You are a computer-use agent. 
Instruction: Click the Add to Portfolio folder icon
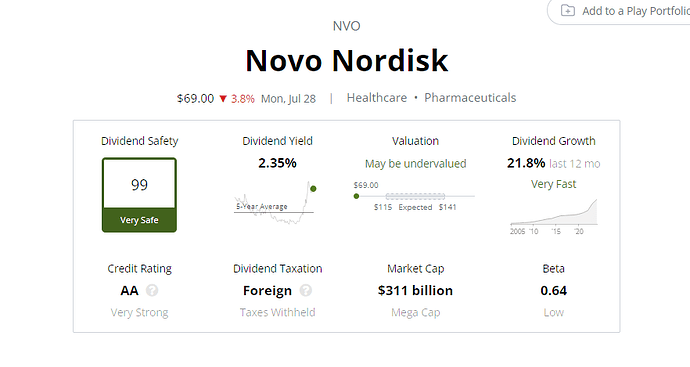click(x=568, y=11)
